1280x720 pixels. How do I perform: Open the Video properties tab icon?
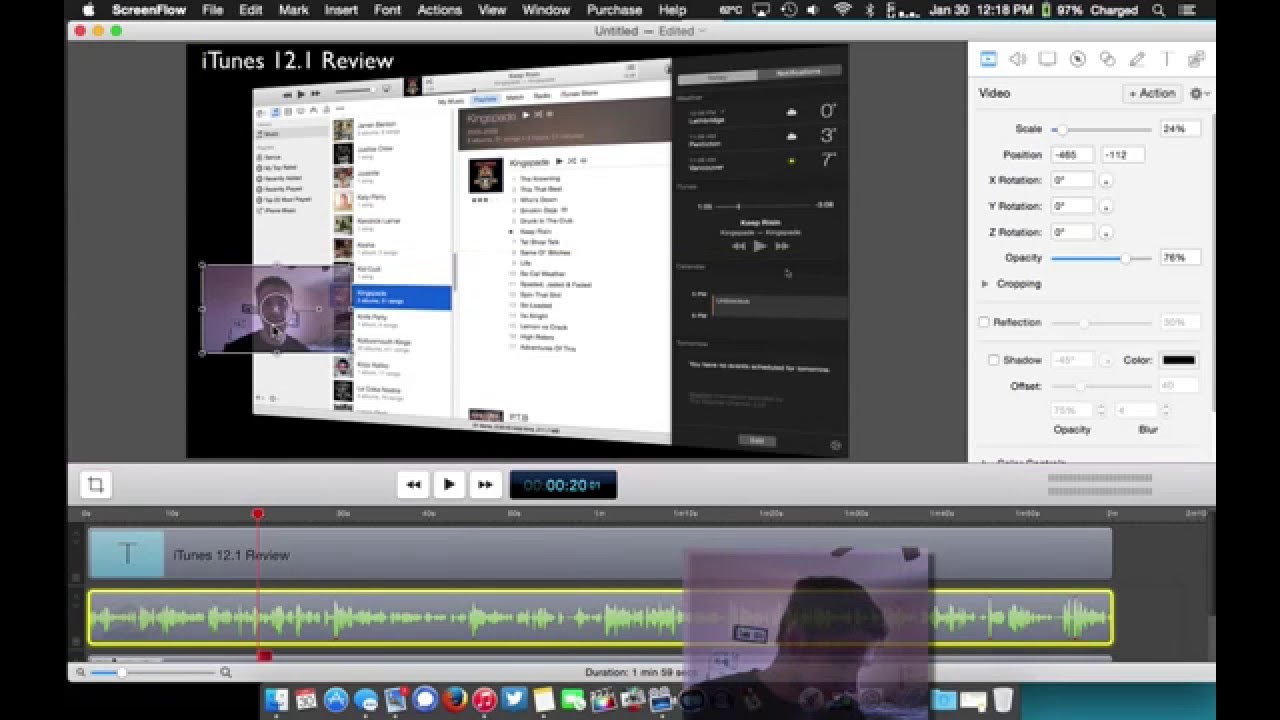click(988, 59)
